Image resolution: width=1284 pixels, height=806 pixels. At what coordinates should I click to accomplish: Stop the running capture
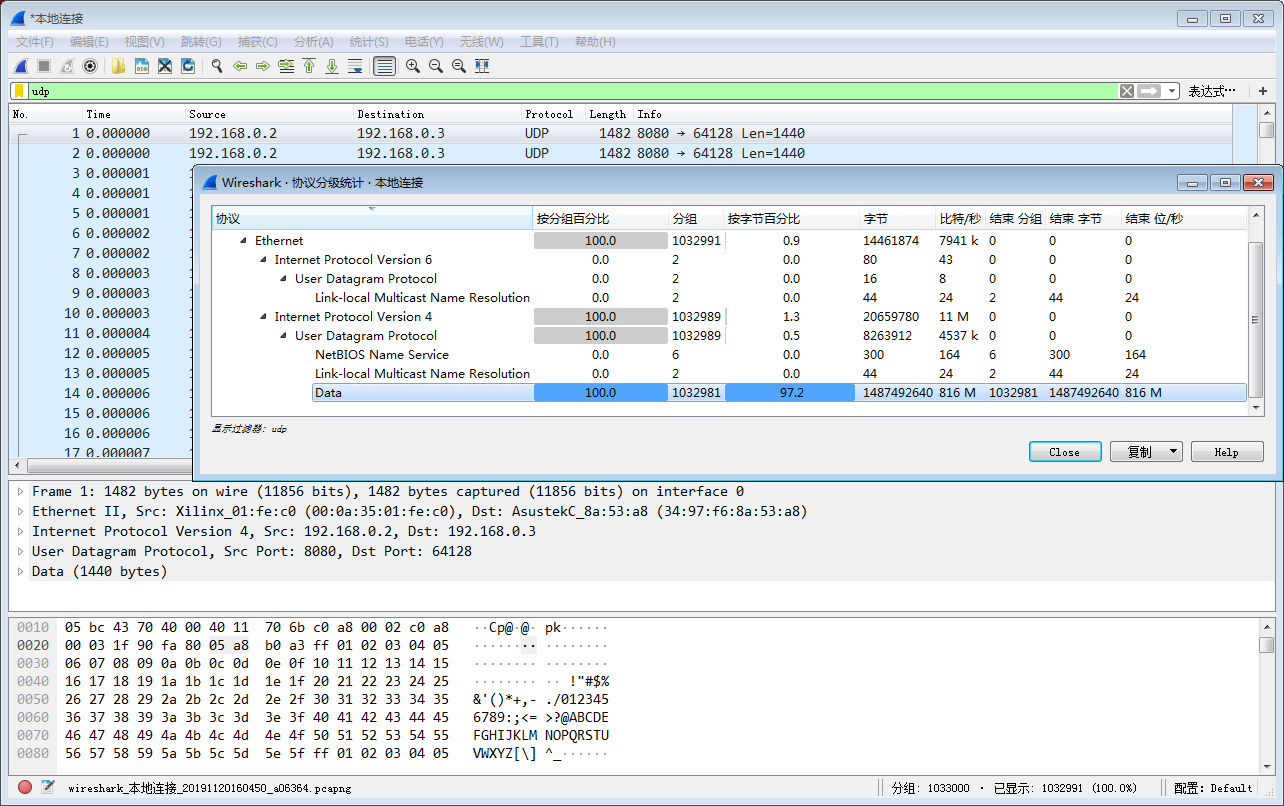(44, 66)
